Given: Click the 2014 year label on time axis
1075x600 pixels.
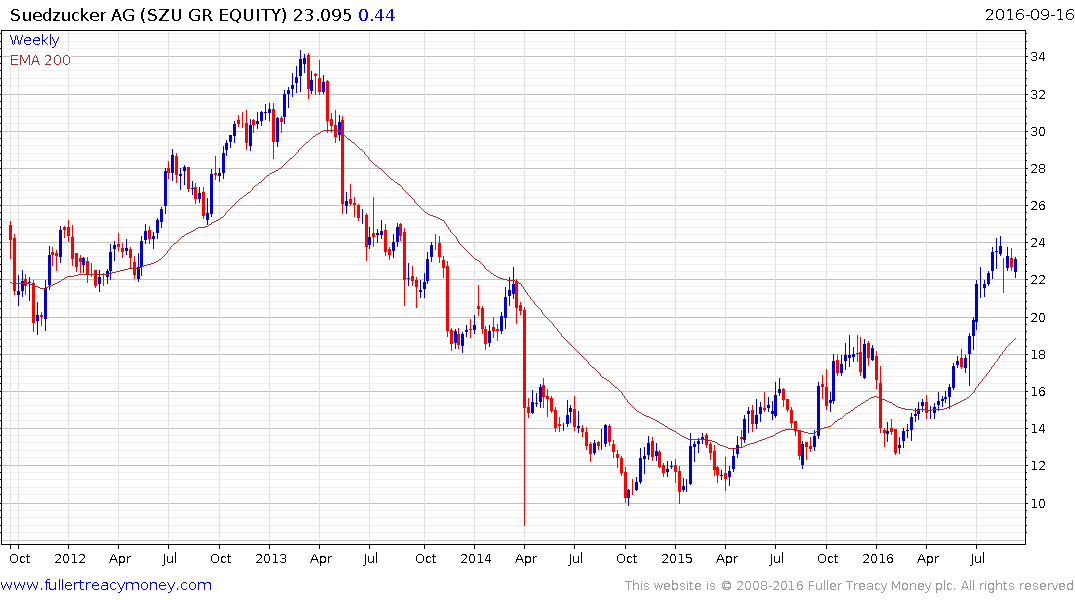Looking at the screenshot, I should pyautogui.click(x=476, y=558).
